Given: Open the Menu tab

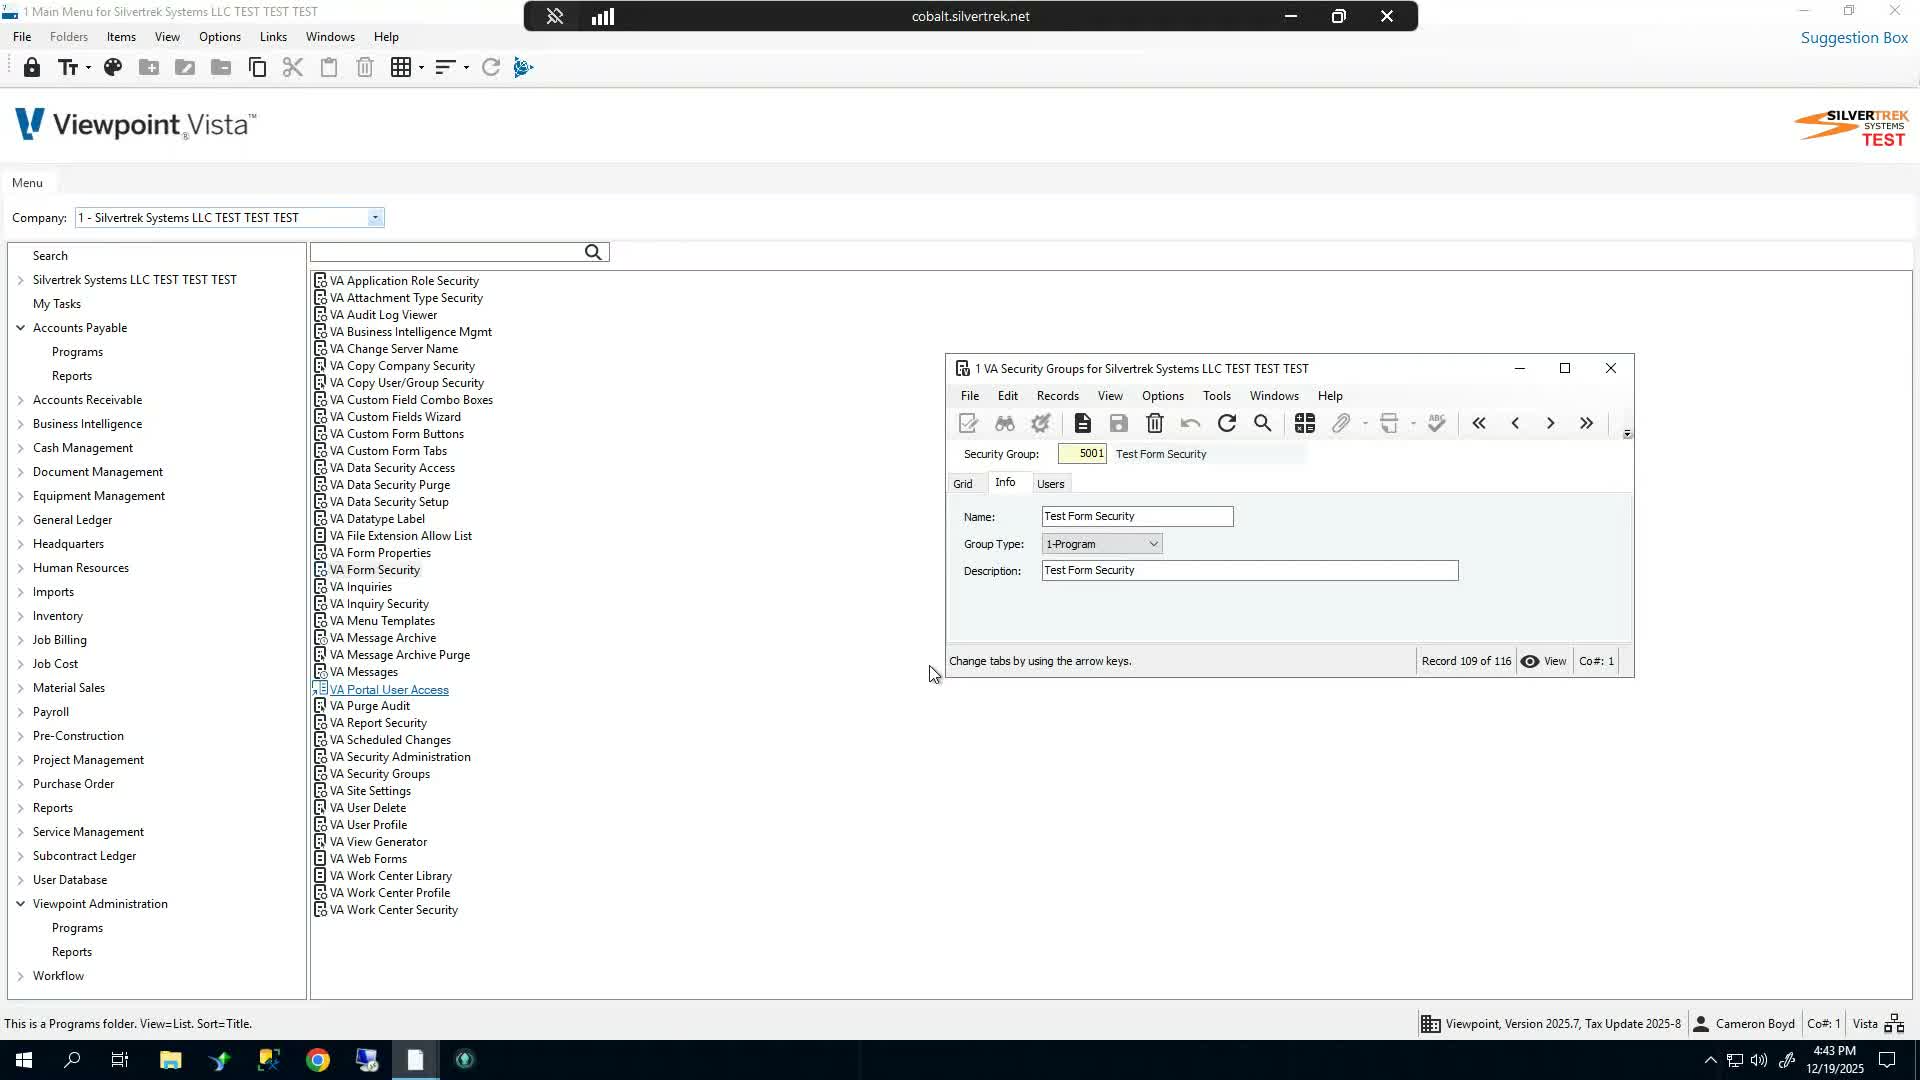Looking at the screenshot, I should click(x=27, y=183).
